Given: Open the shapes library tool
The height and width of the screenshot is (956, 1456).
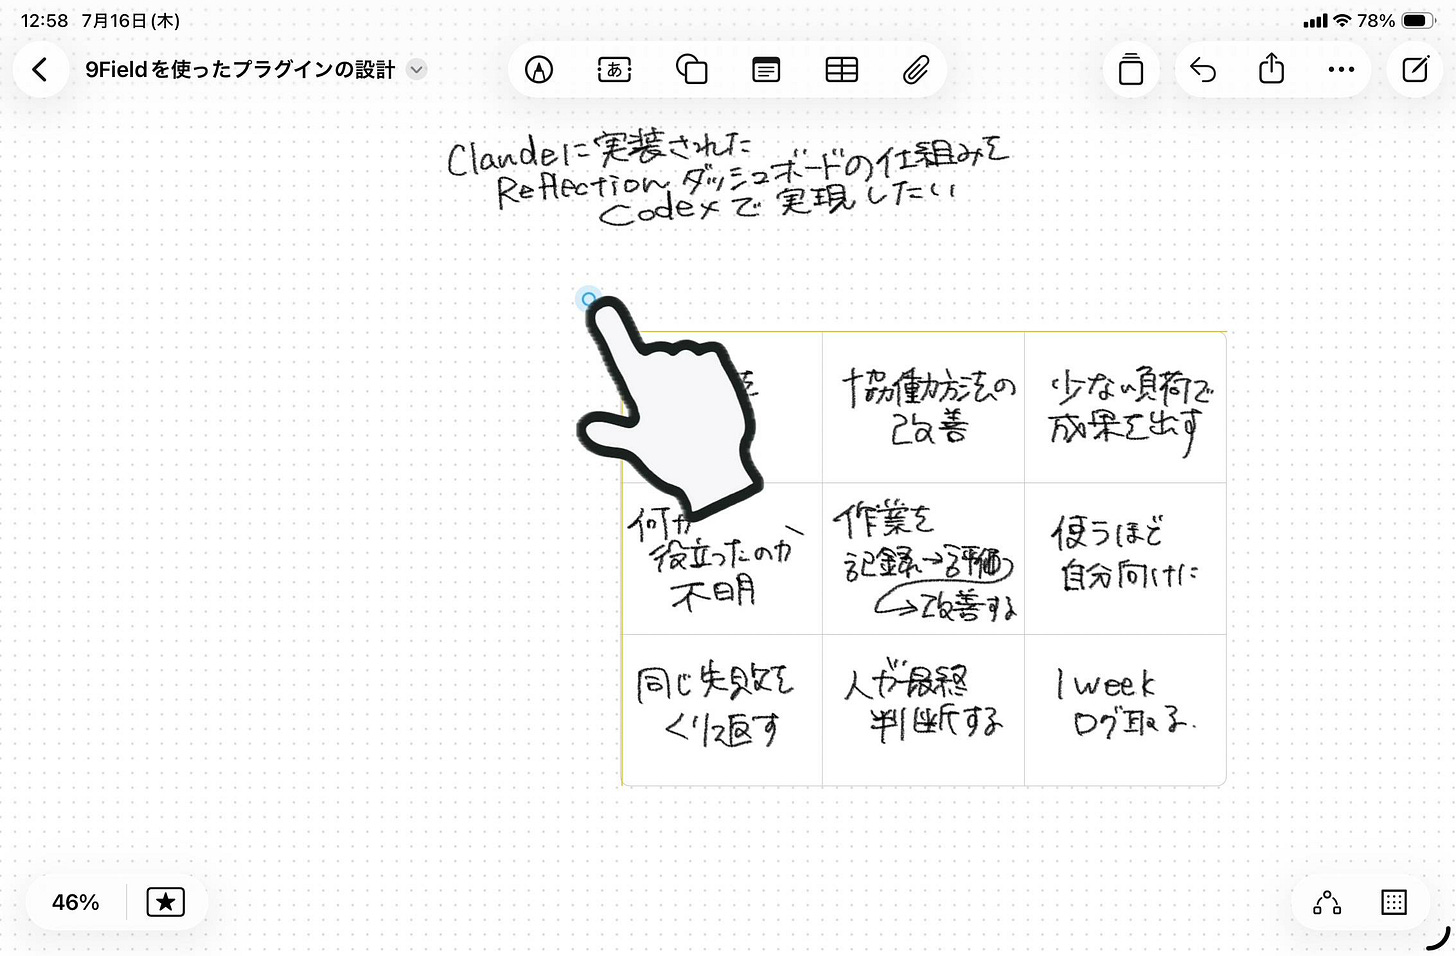Looking at the screenshot, I should (x=691, y=70).
